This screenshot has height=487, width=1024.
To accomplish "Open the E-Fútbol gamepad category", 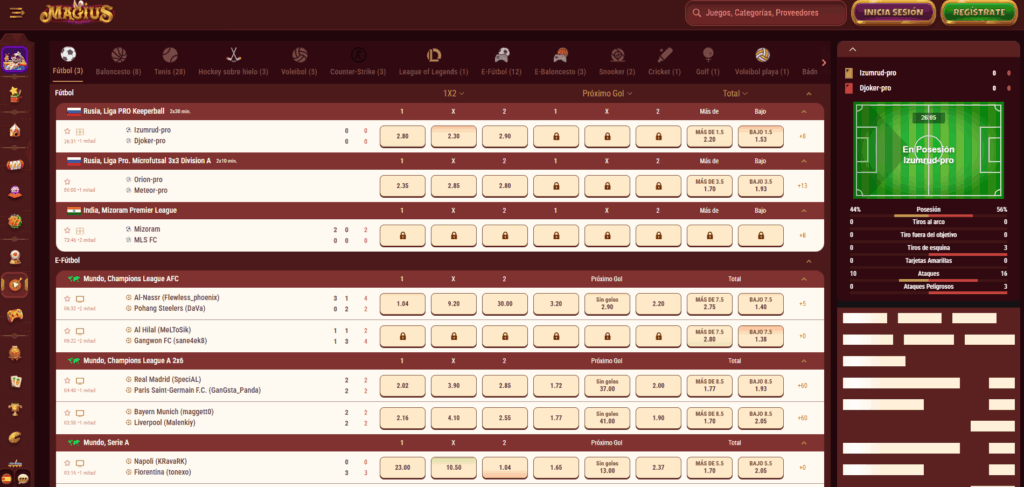I will tap(501, 55).
